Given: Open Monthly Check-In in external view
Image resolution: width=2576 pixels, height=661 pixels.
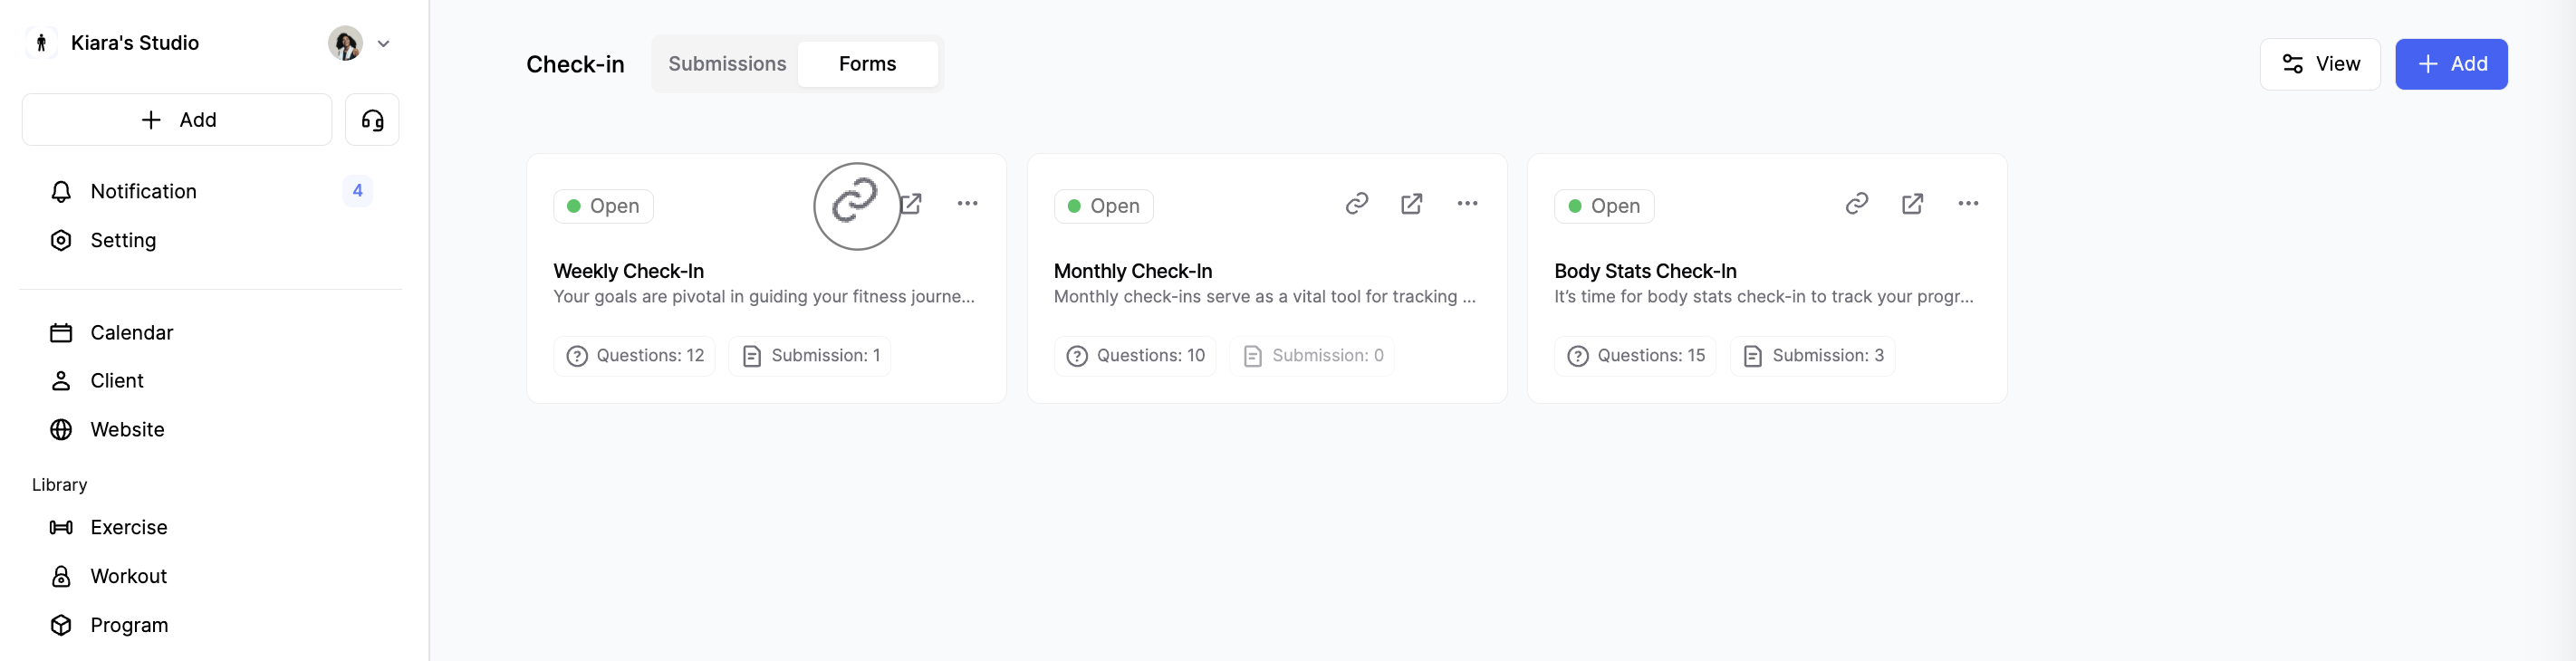Looking at the screenshot, I should point(1411,204).
